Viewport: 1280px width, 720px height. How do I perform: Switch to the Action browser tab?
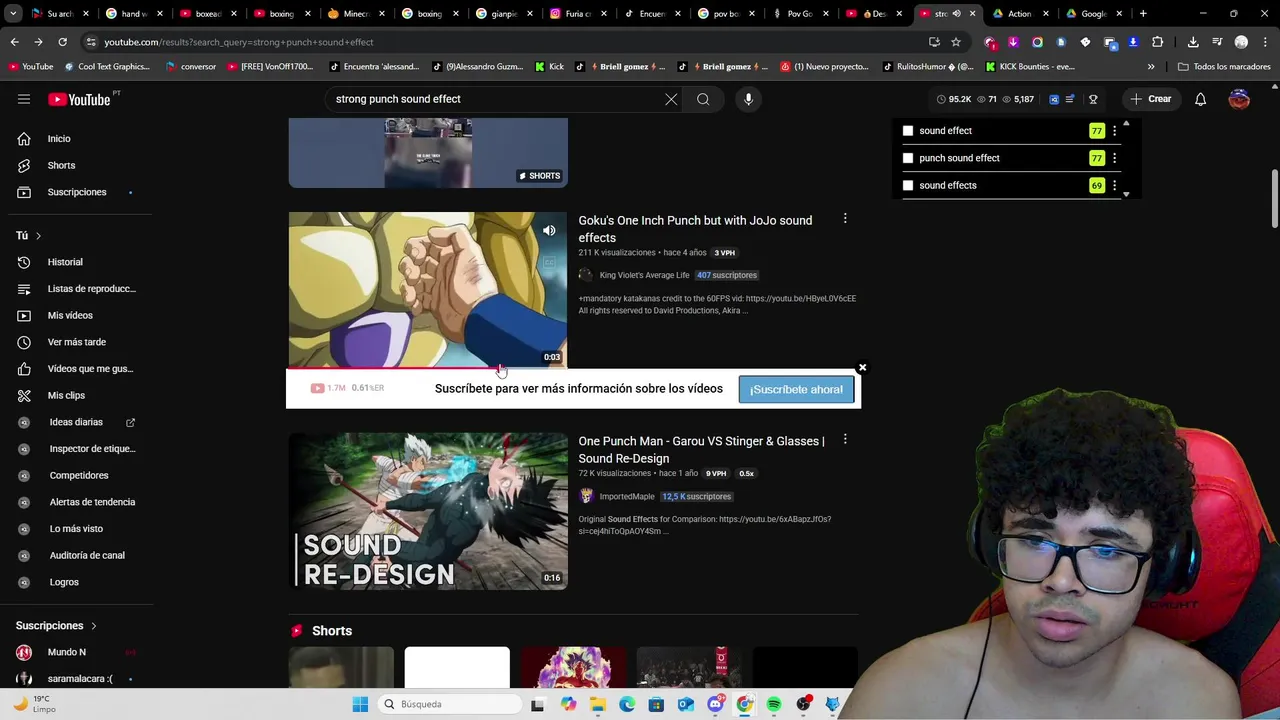[1022, 14]
